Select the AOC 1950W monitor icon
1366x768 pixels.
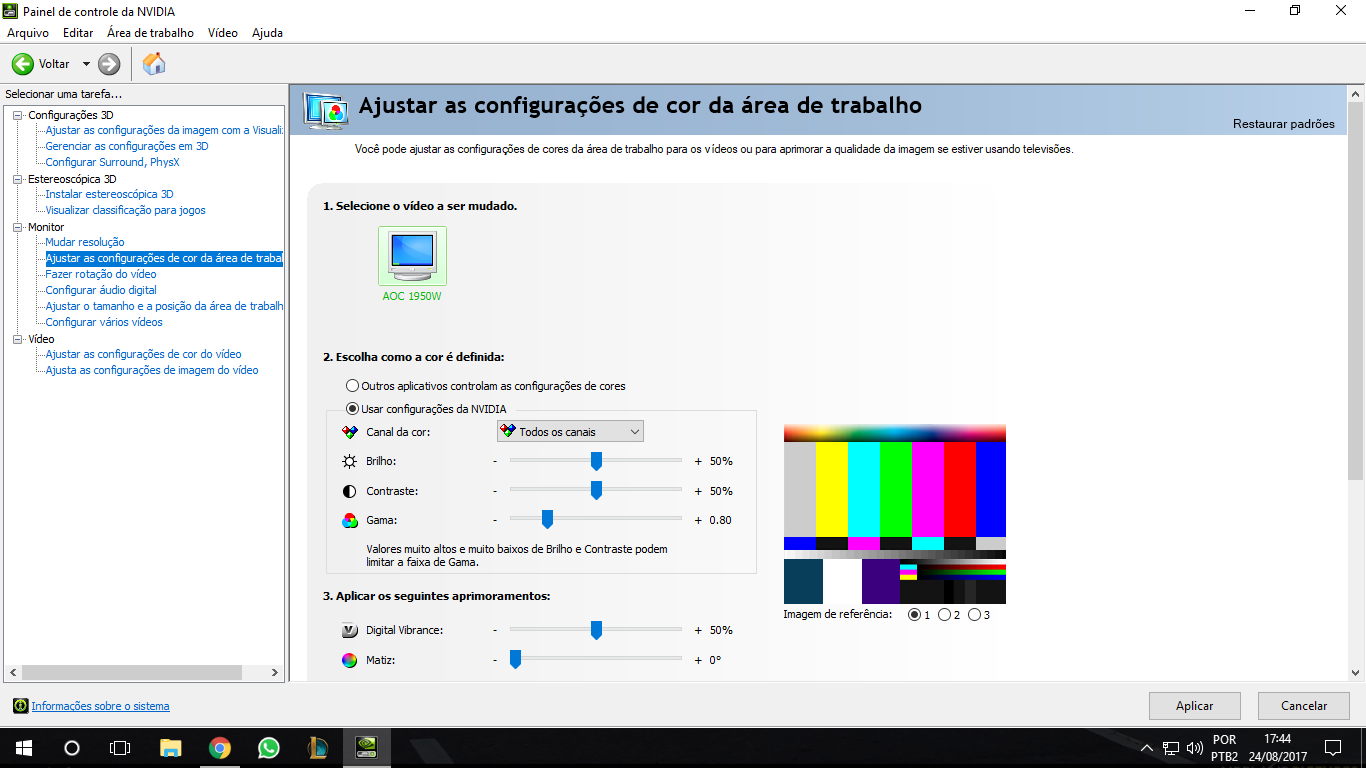click(412, 256)
